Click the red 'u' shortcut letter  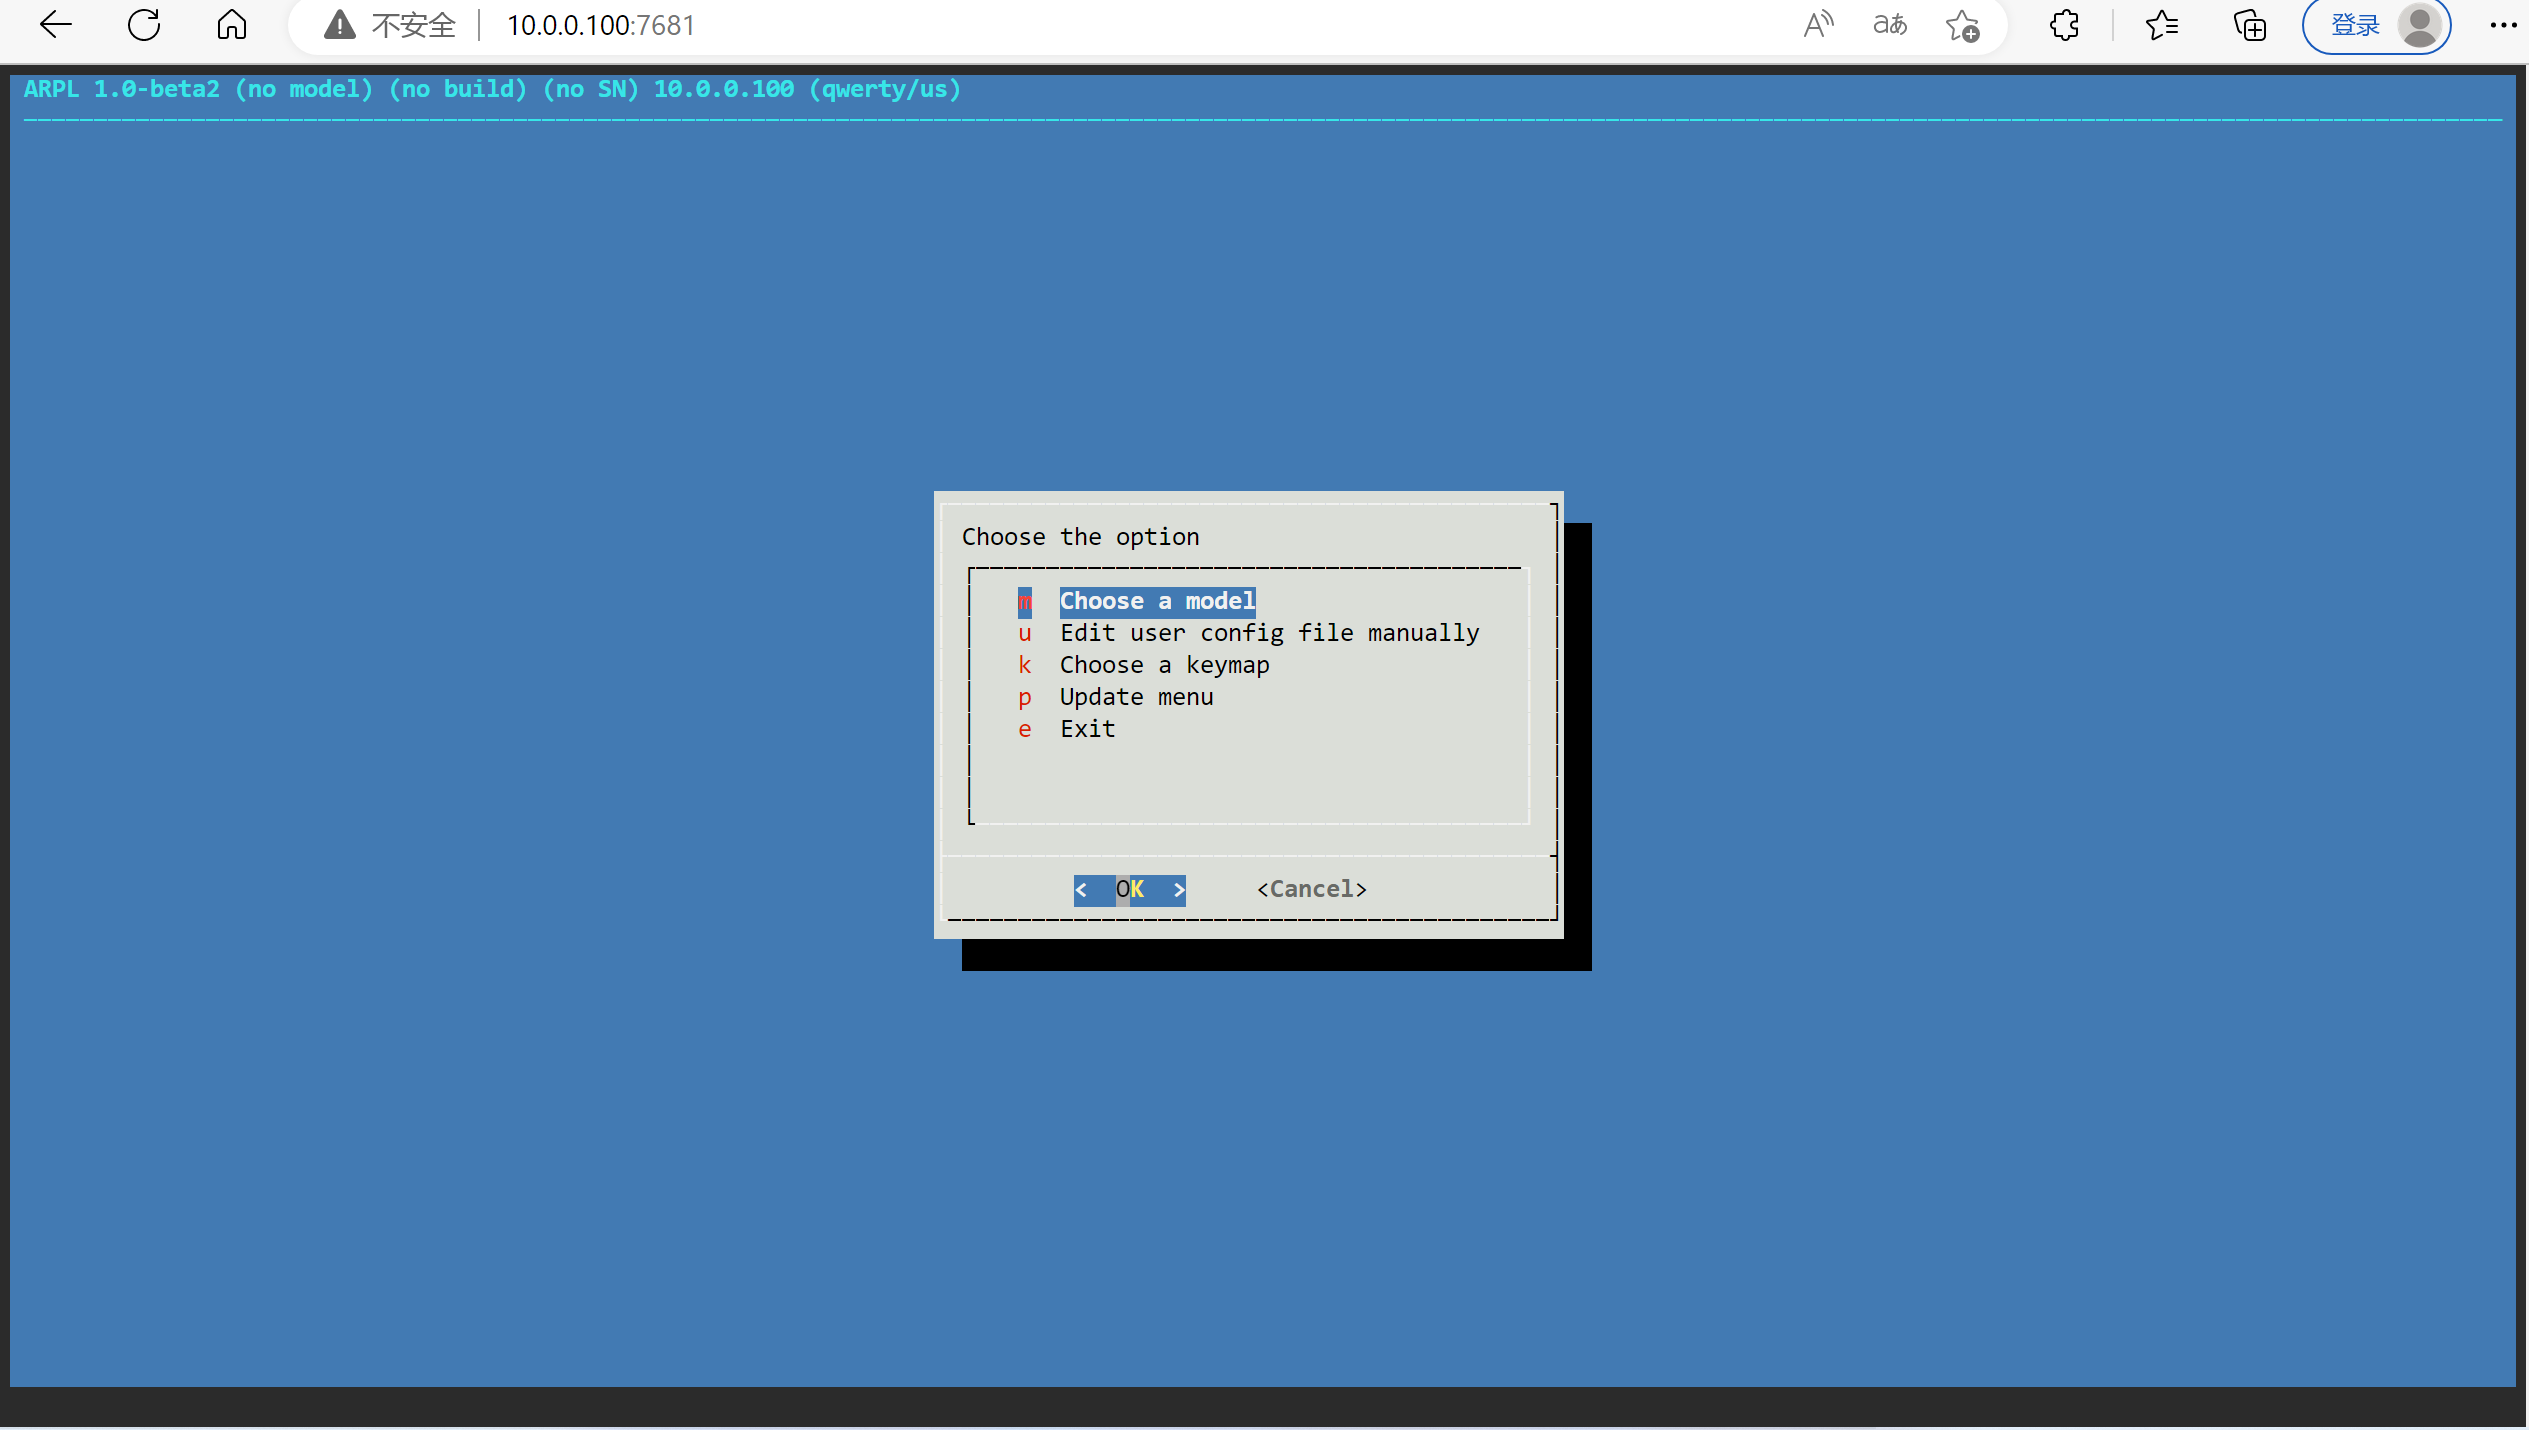(1024, 633)
